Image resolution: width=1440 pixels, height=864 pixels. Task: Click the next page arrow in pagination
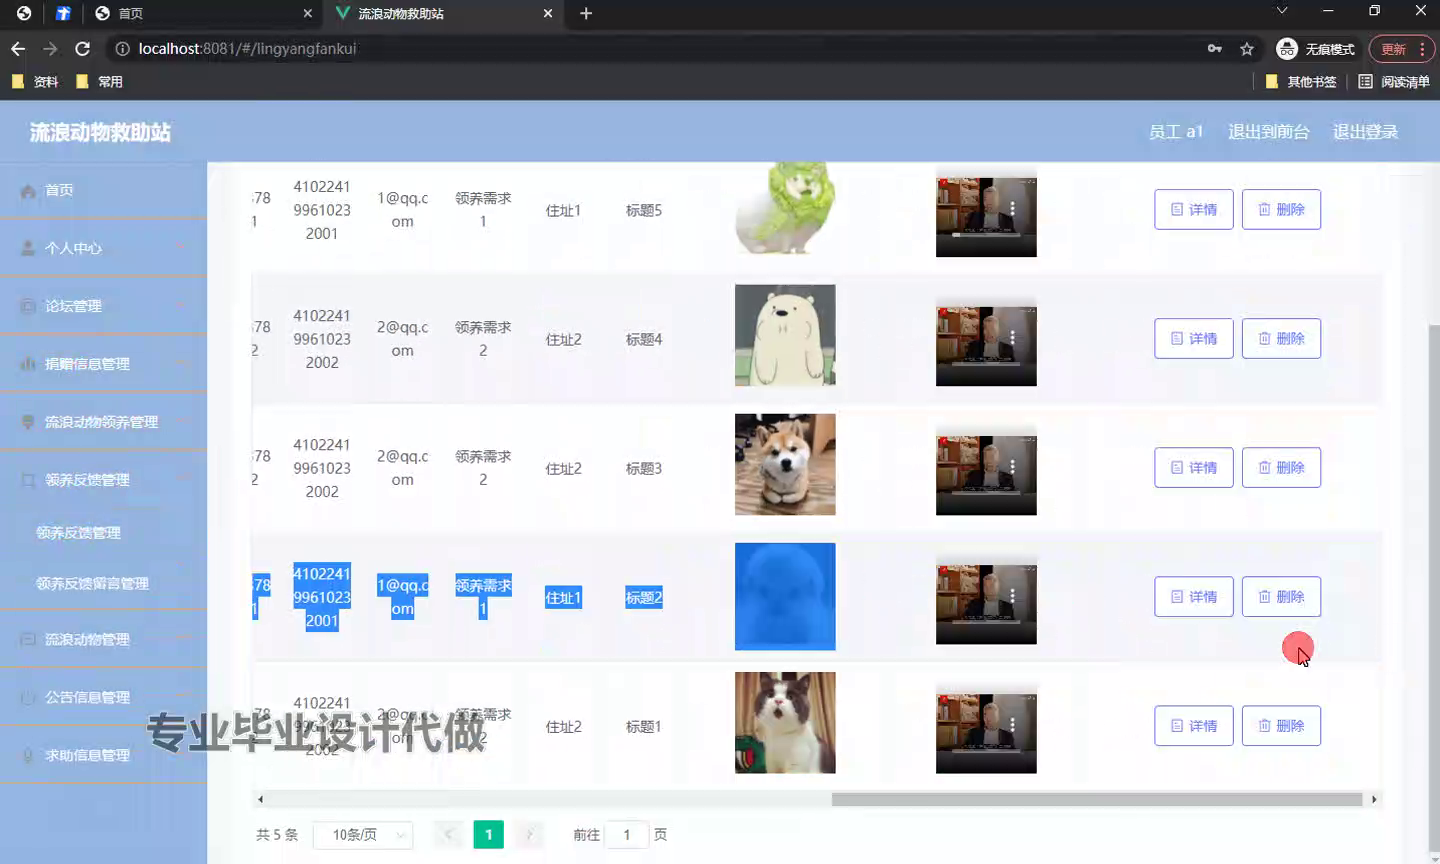(528, 834)
